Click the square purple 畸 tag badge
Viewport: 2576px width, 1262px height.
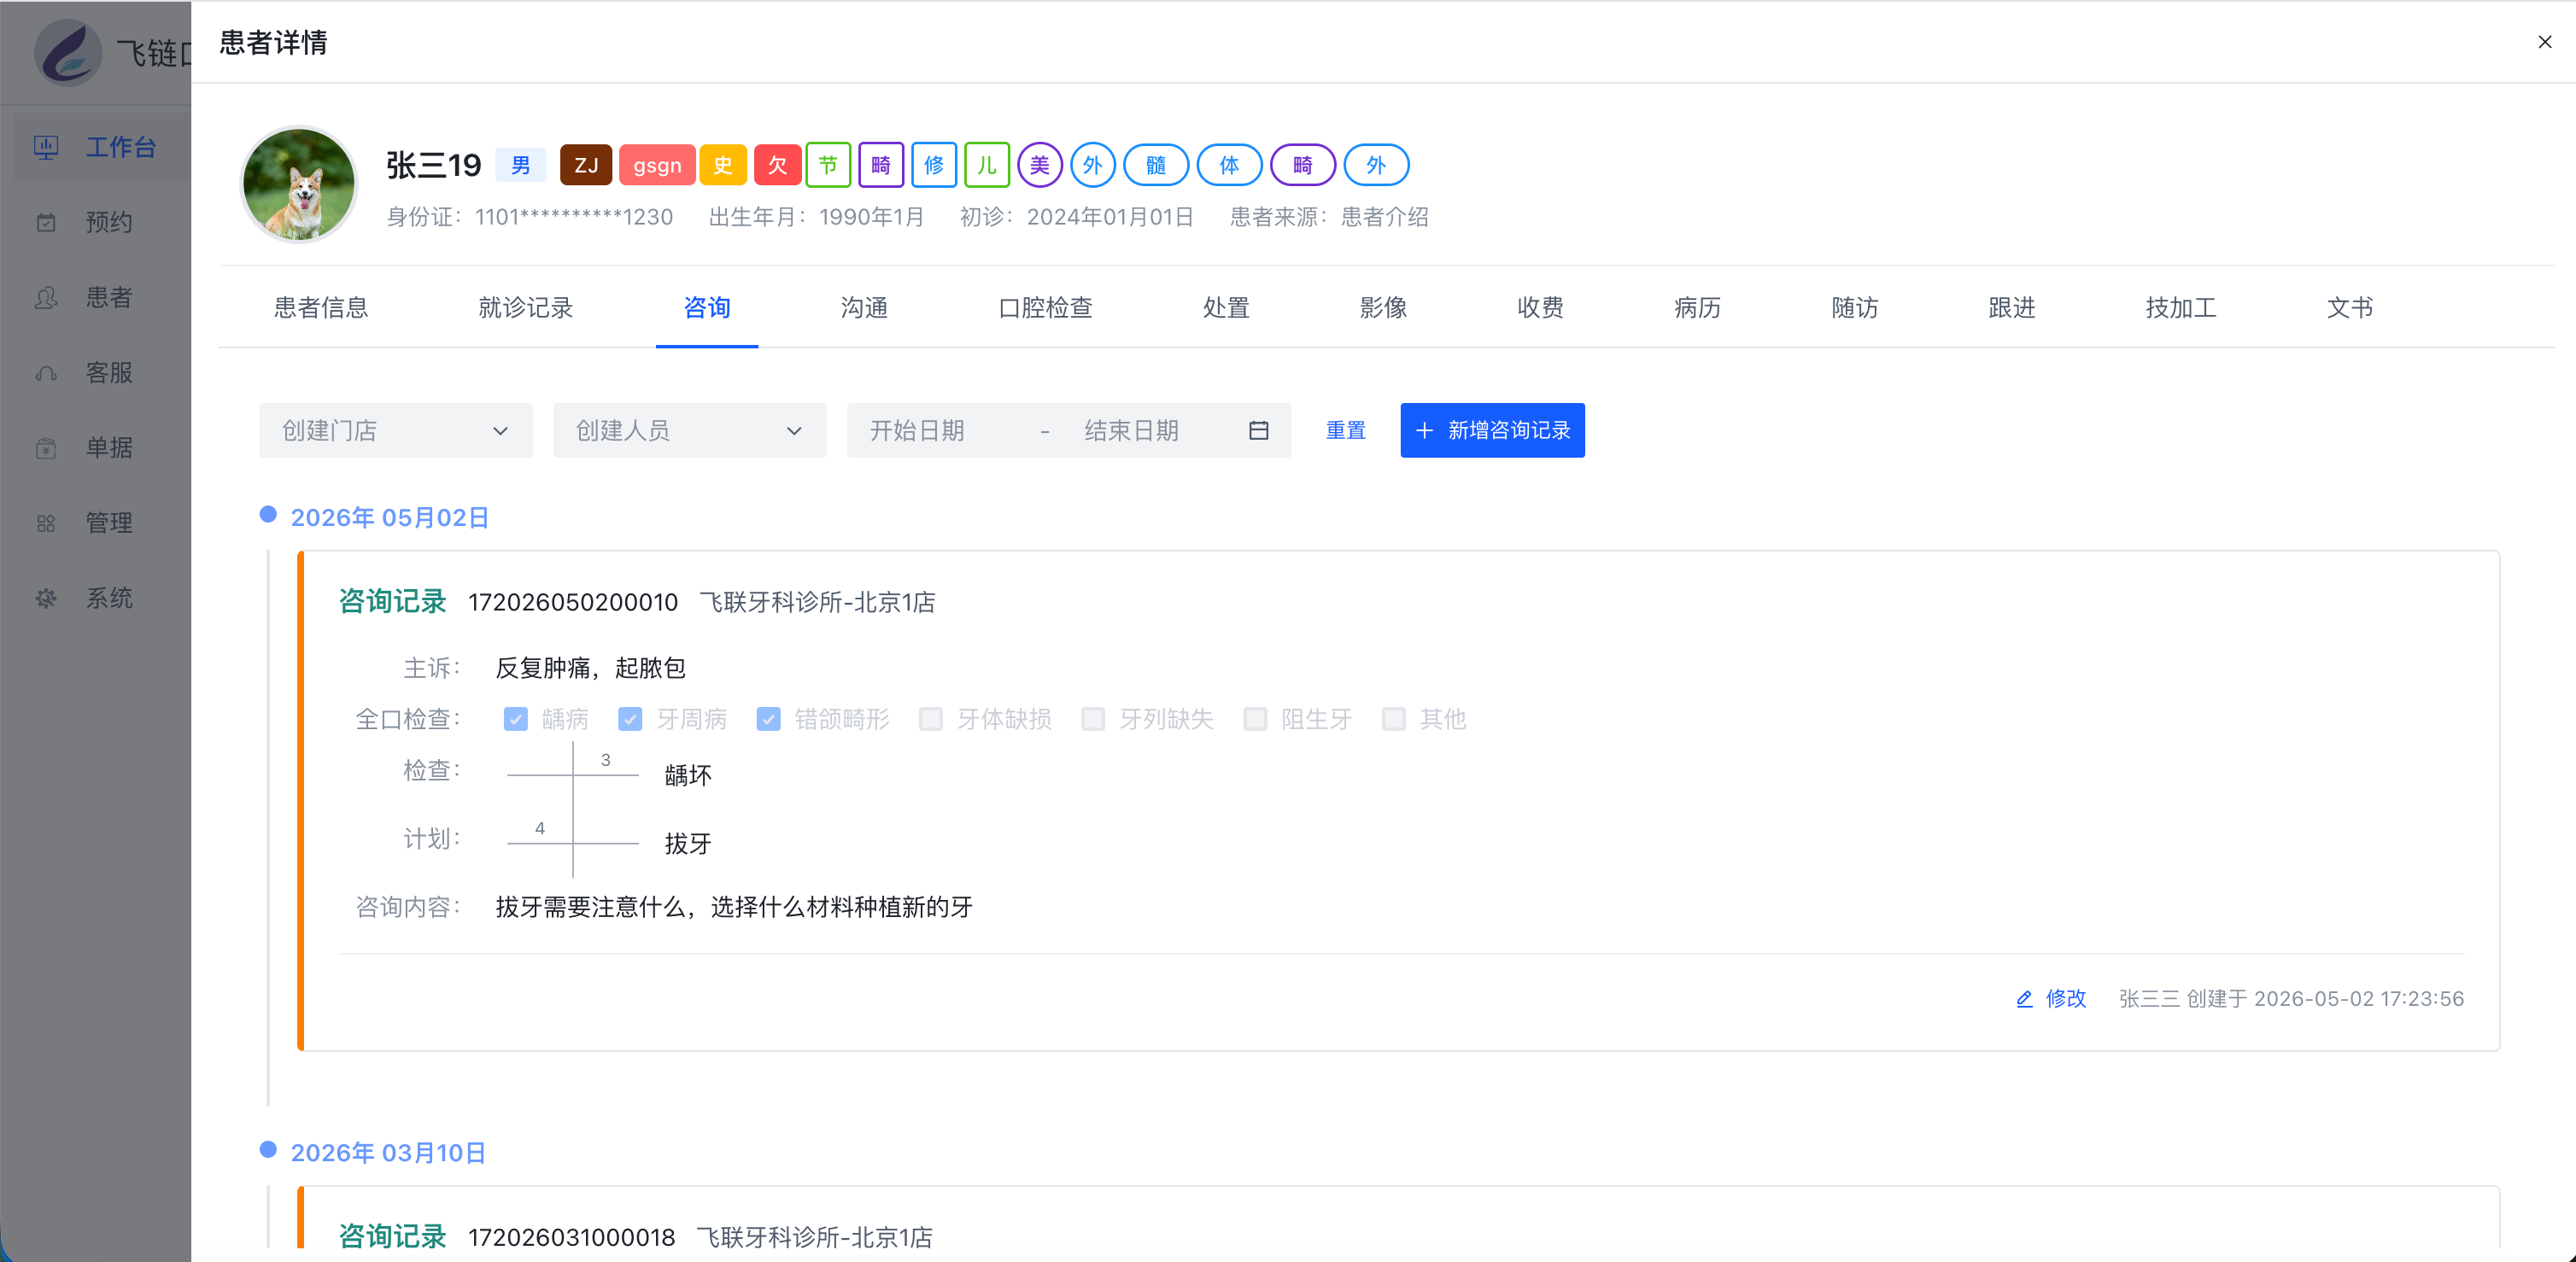click(881, 165)
